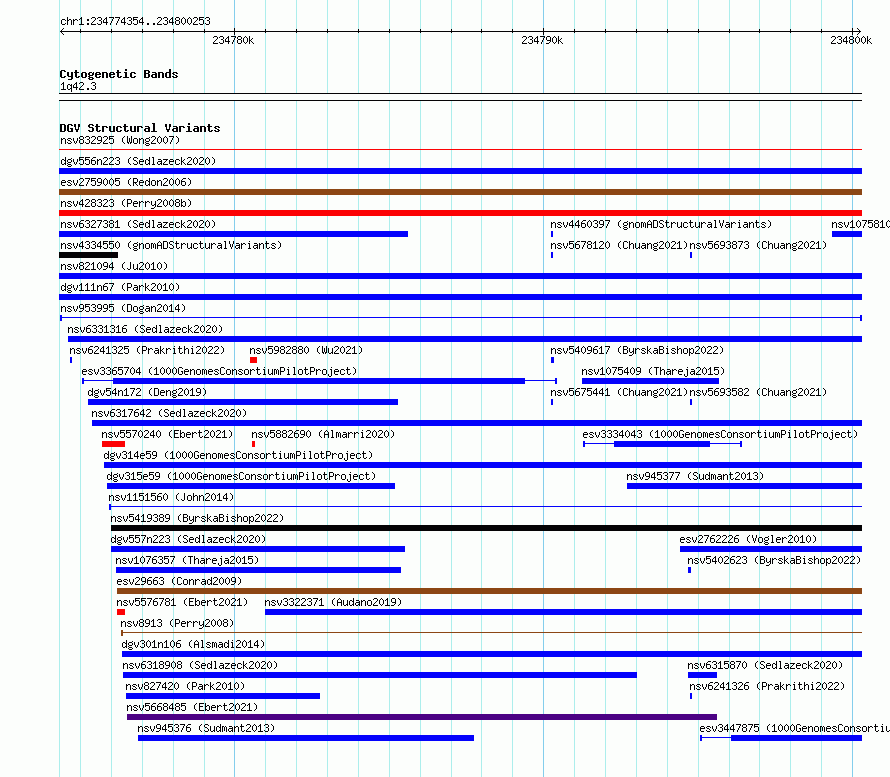Open dgv314e59 (1000GenomesConsortiumPilotProject) label

point(238,455)
